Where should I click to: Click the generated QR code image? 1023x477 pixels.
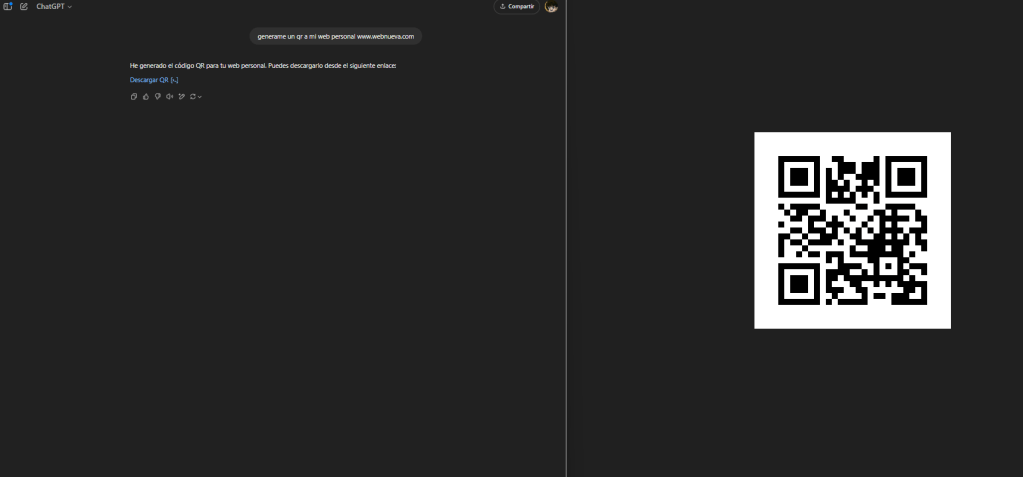852,230
